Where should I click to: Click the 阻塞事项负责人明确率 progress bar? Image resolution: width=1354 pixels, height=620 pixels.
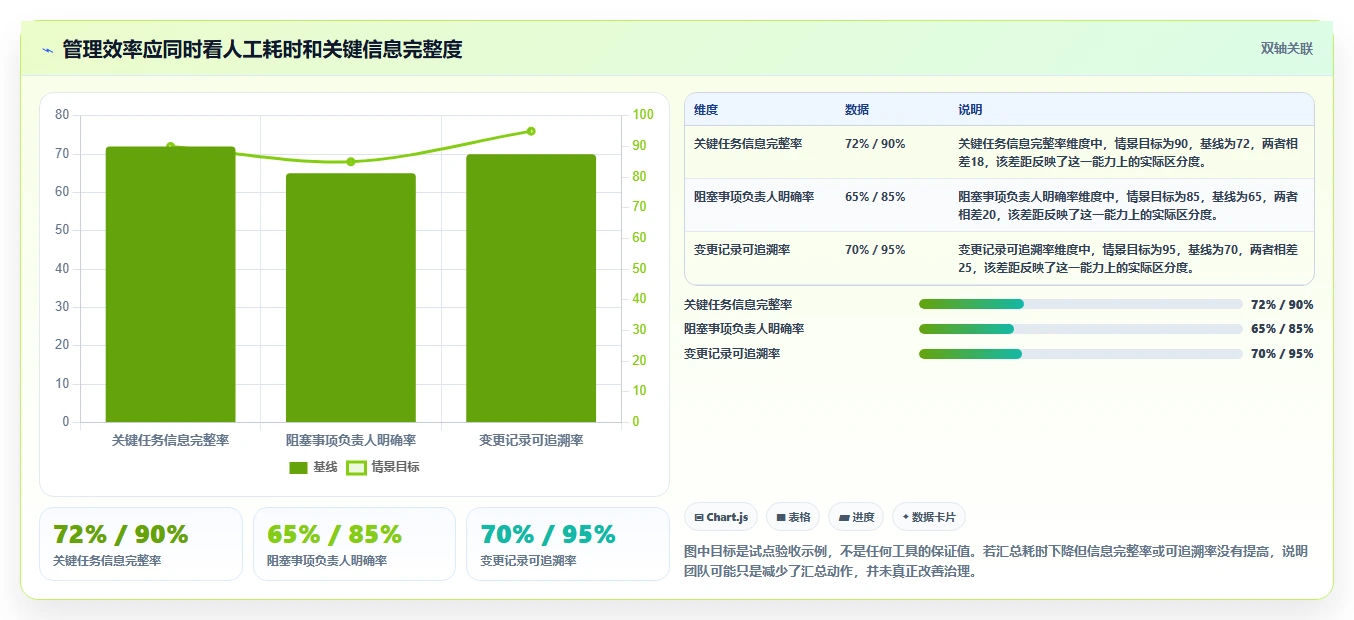1081,329
